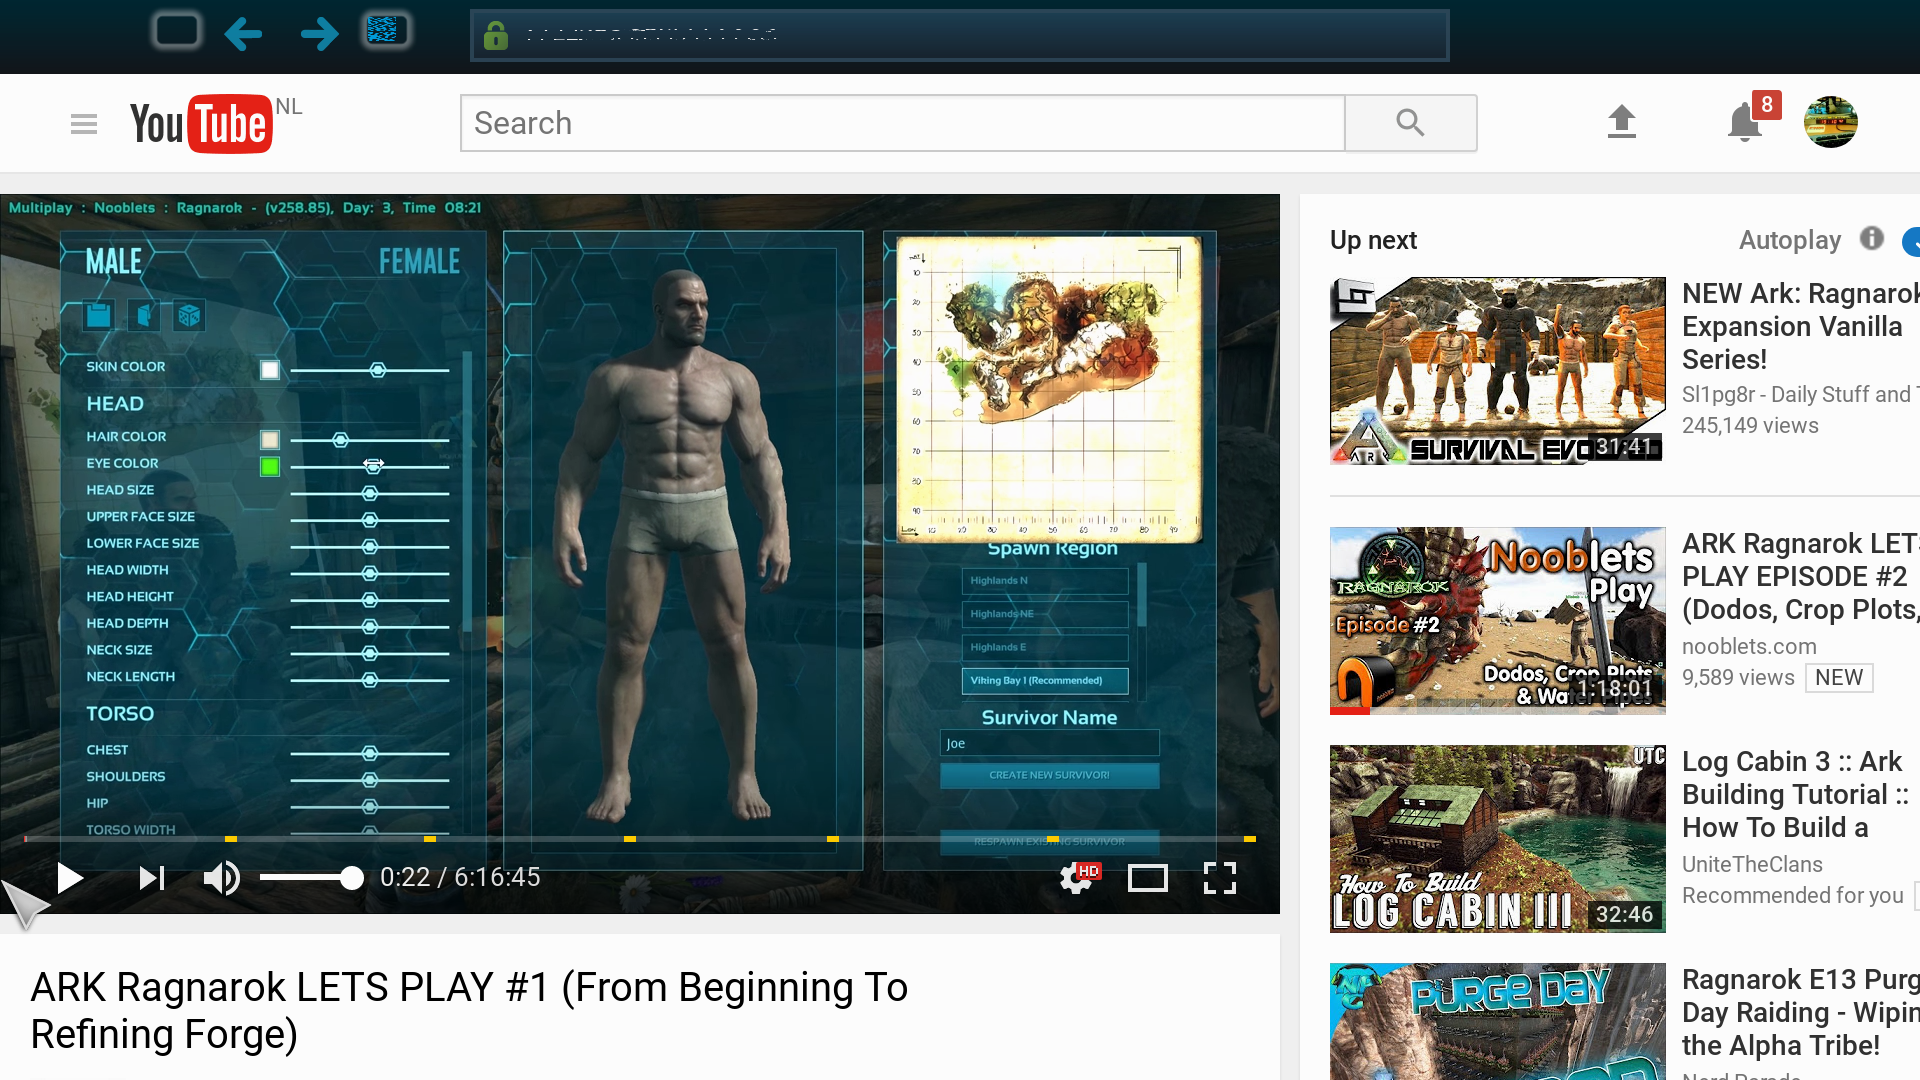This screenshot has height=1080, width=1920.
Task: Open the Purge Day thumbnail
Action: (1498, 1021)
